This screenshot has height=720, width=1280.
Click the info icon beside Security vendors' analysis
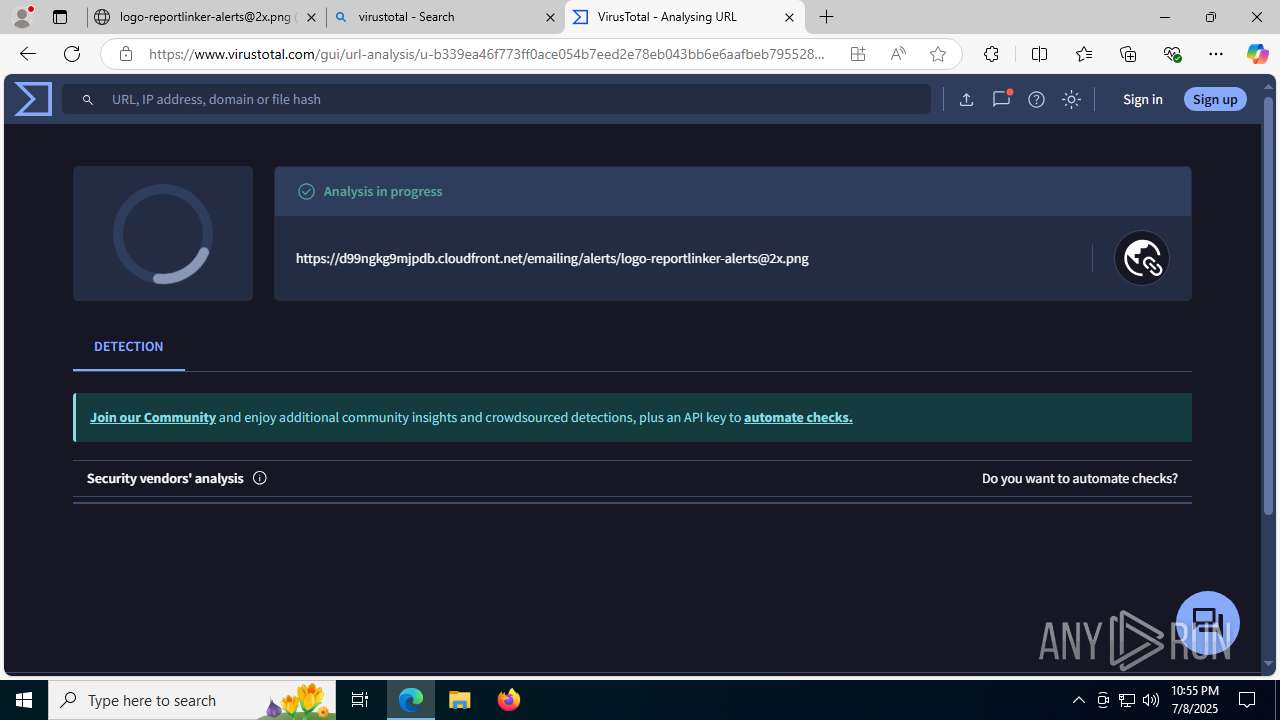tap(260, 478)
